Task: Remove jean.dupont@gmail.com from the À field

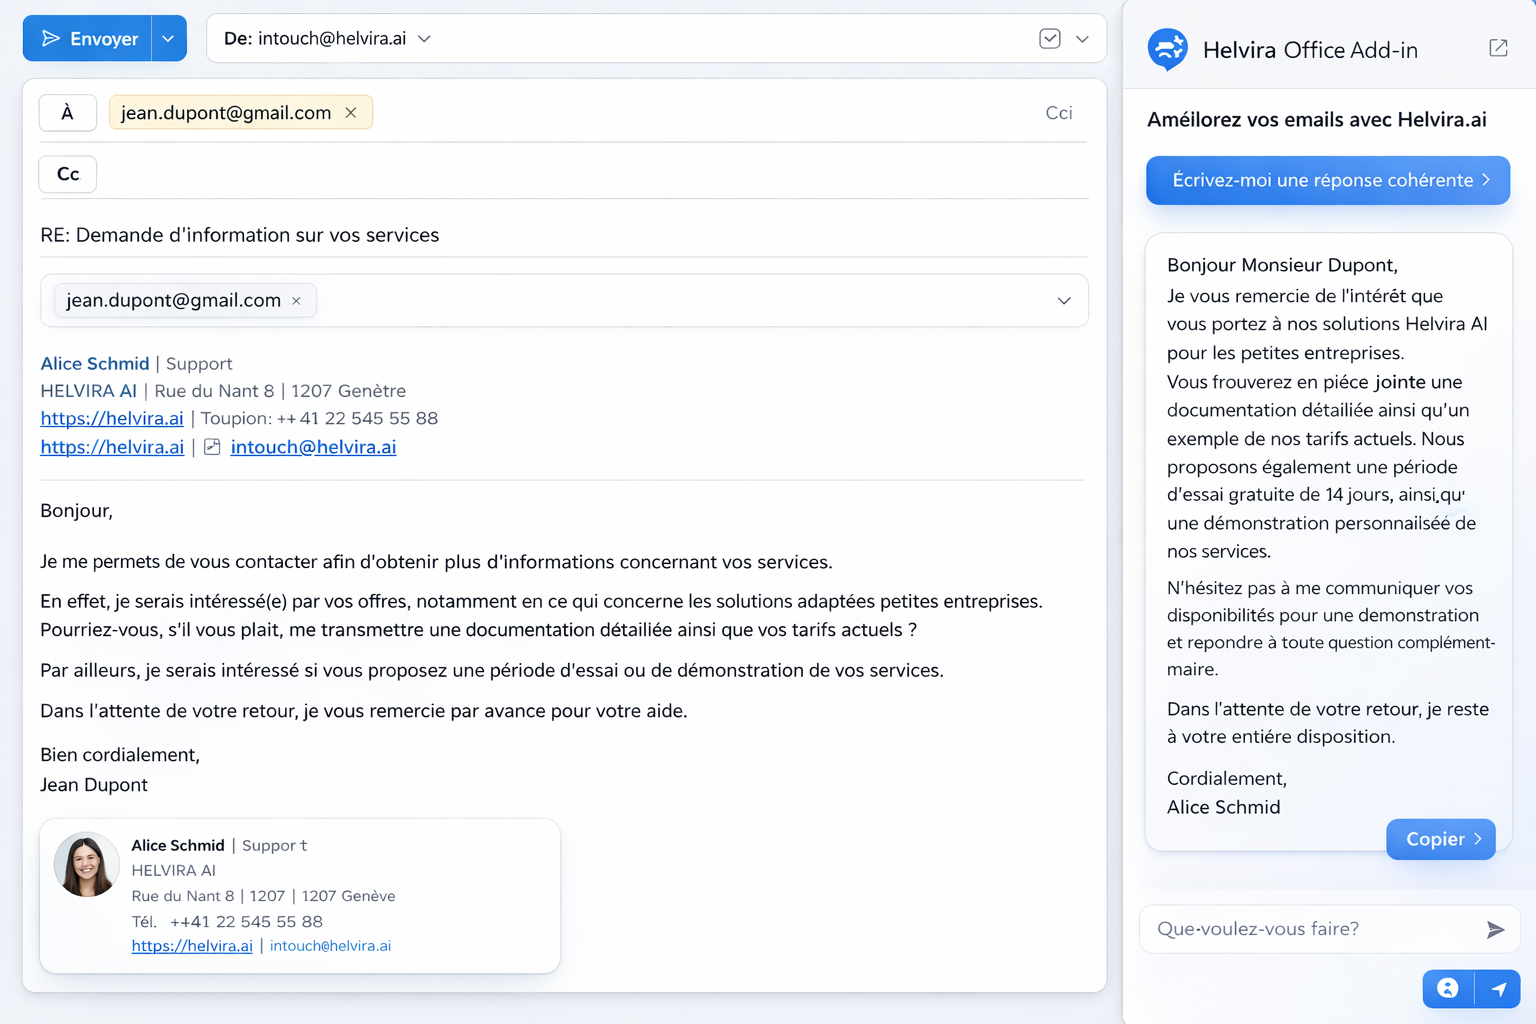Action: 351,113
